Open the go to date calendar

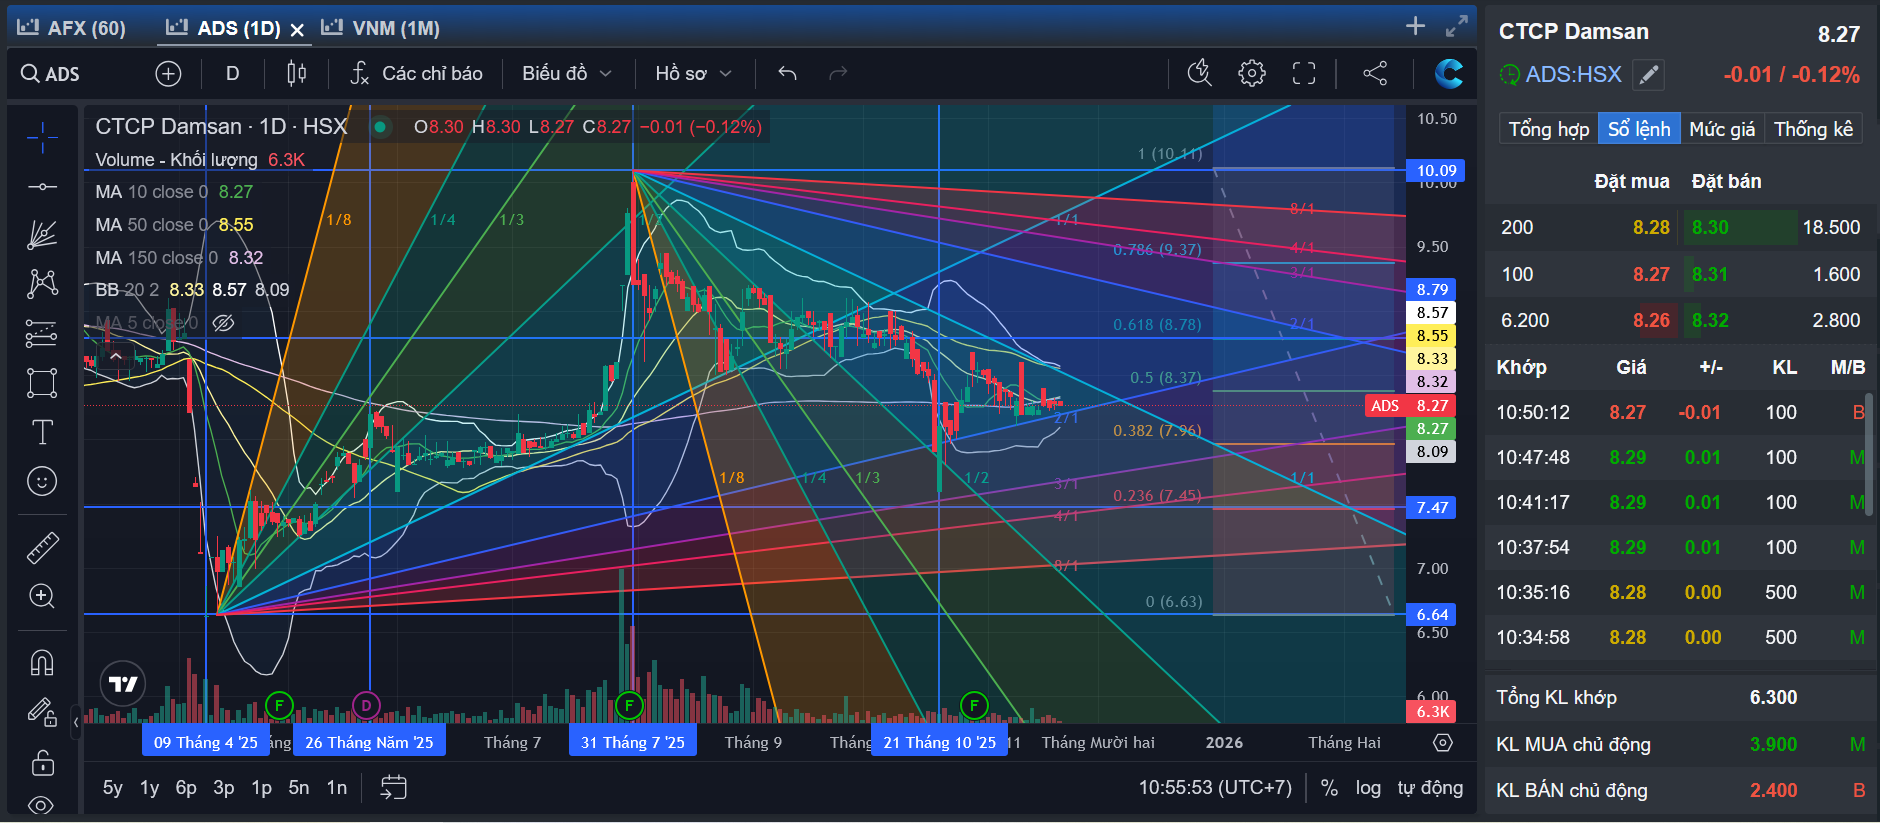point(393,788)
